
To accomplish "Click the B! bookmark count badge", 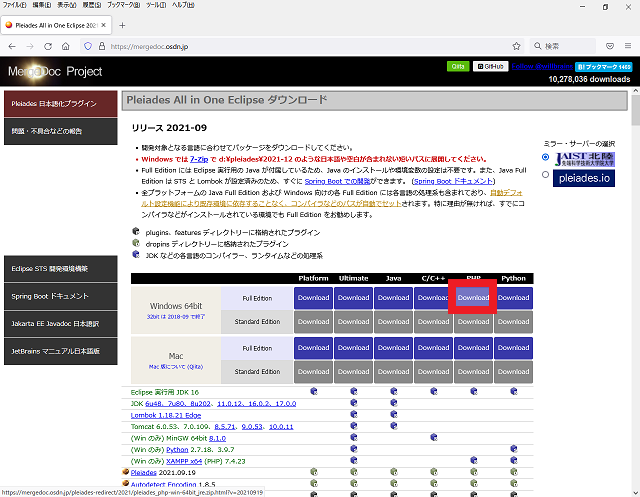I will (x=604, y=67).
